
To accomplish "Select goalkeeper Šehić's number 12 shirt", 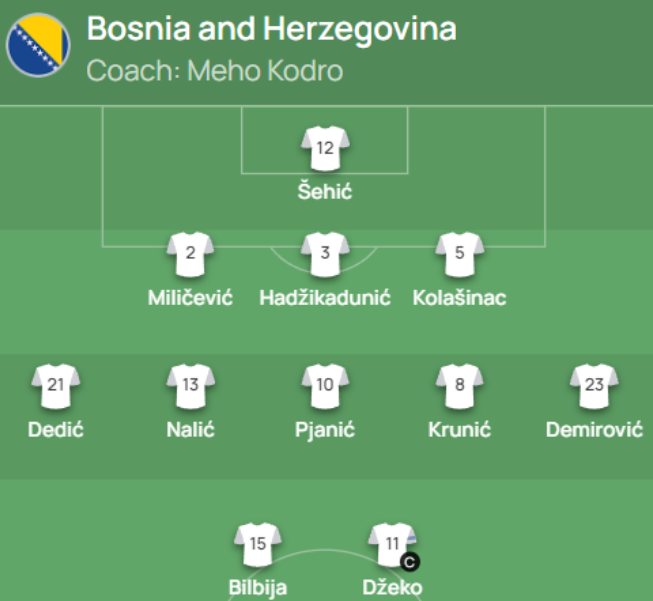I will pyautogui.click(x=325, y=149).
